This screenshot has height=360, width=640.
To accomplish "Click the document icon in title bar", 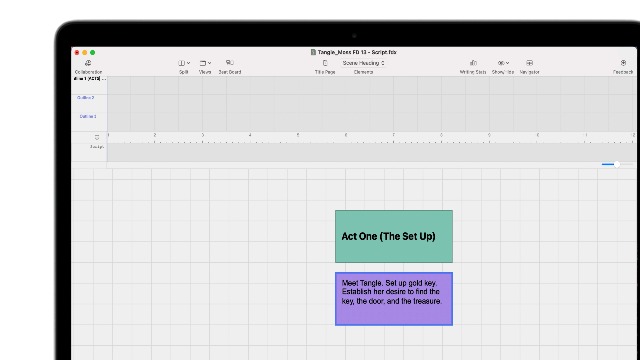I will click(313, 52).
